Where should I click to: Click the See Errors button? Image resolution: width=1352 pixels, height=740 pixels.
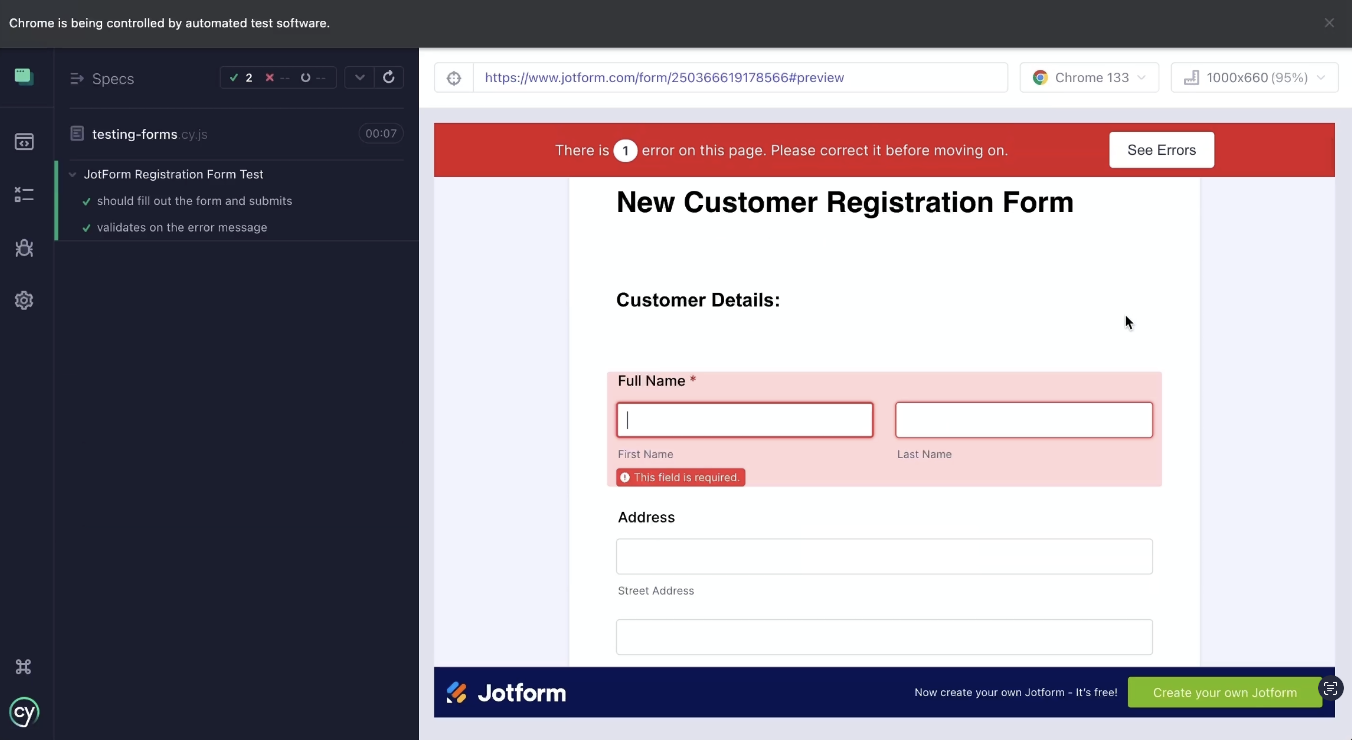point(1161,150)
